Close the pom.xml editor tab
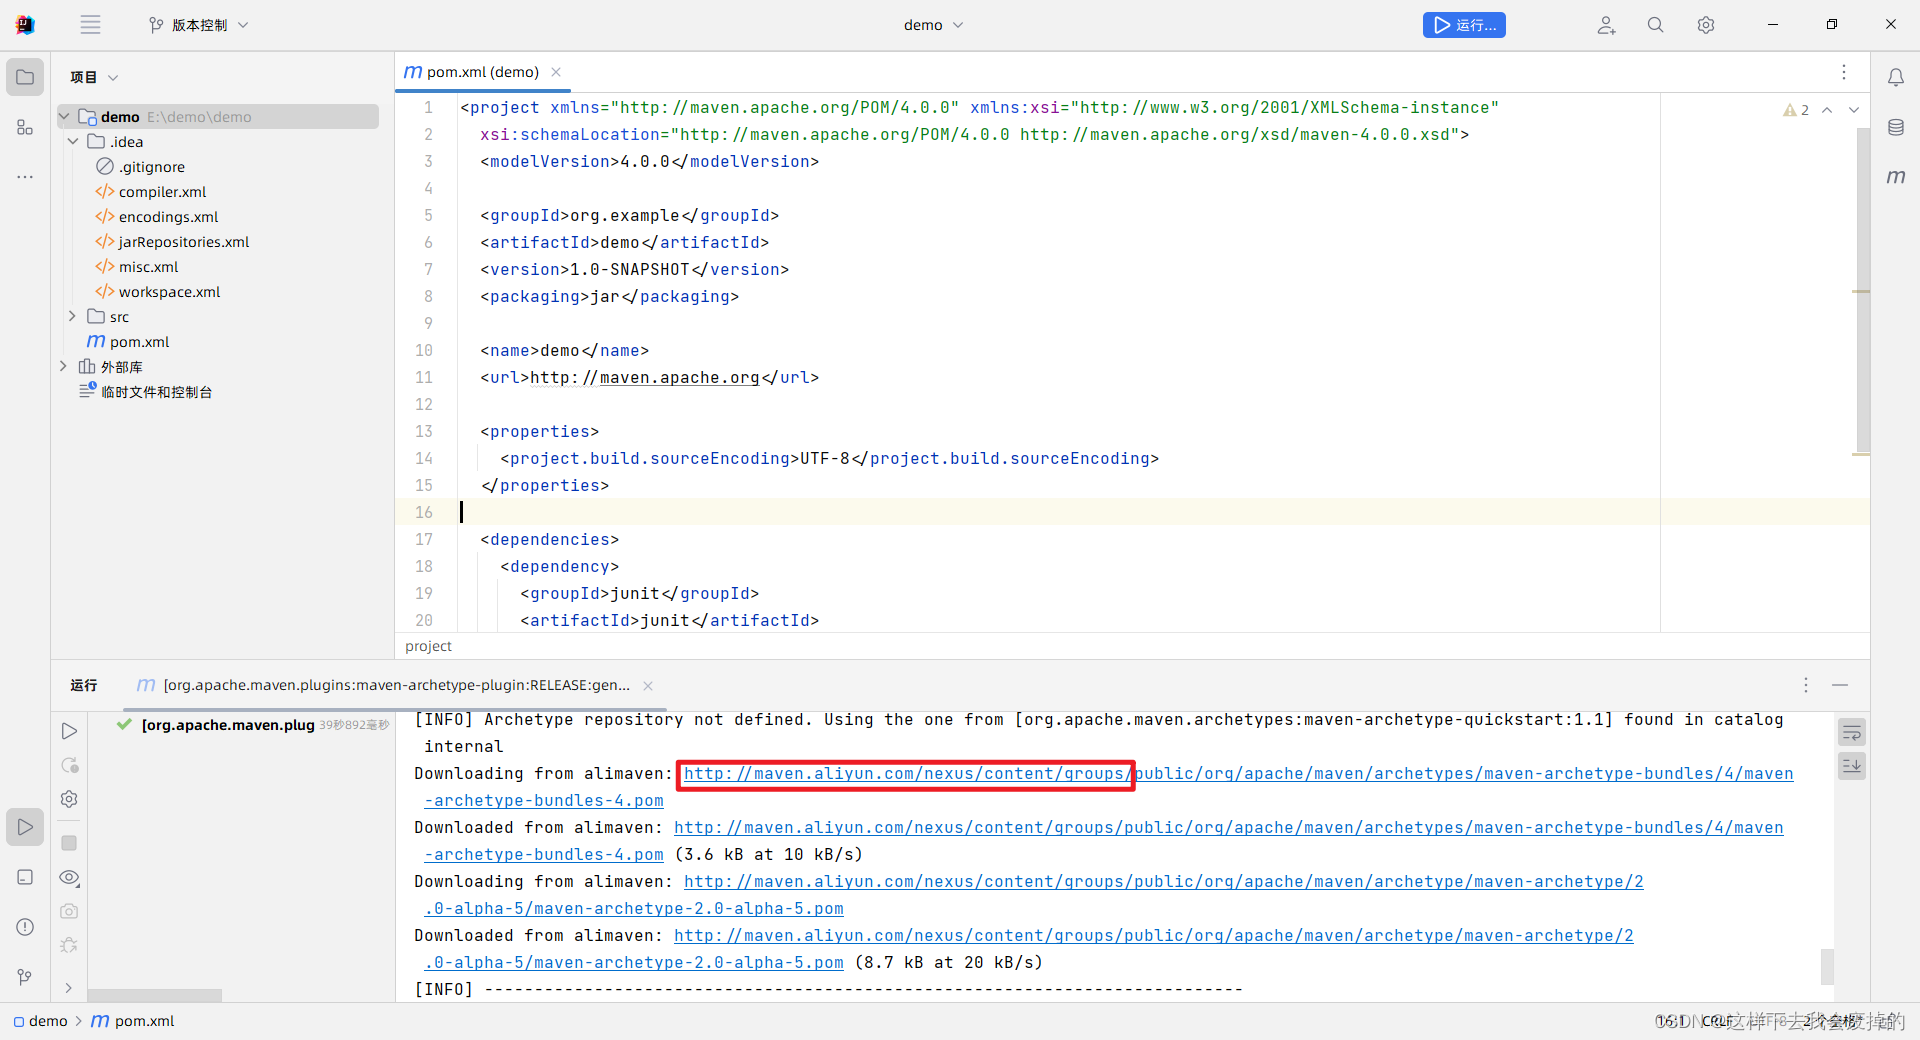 point(556,72)
